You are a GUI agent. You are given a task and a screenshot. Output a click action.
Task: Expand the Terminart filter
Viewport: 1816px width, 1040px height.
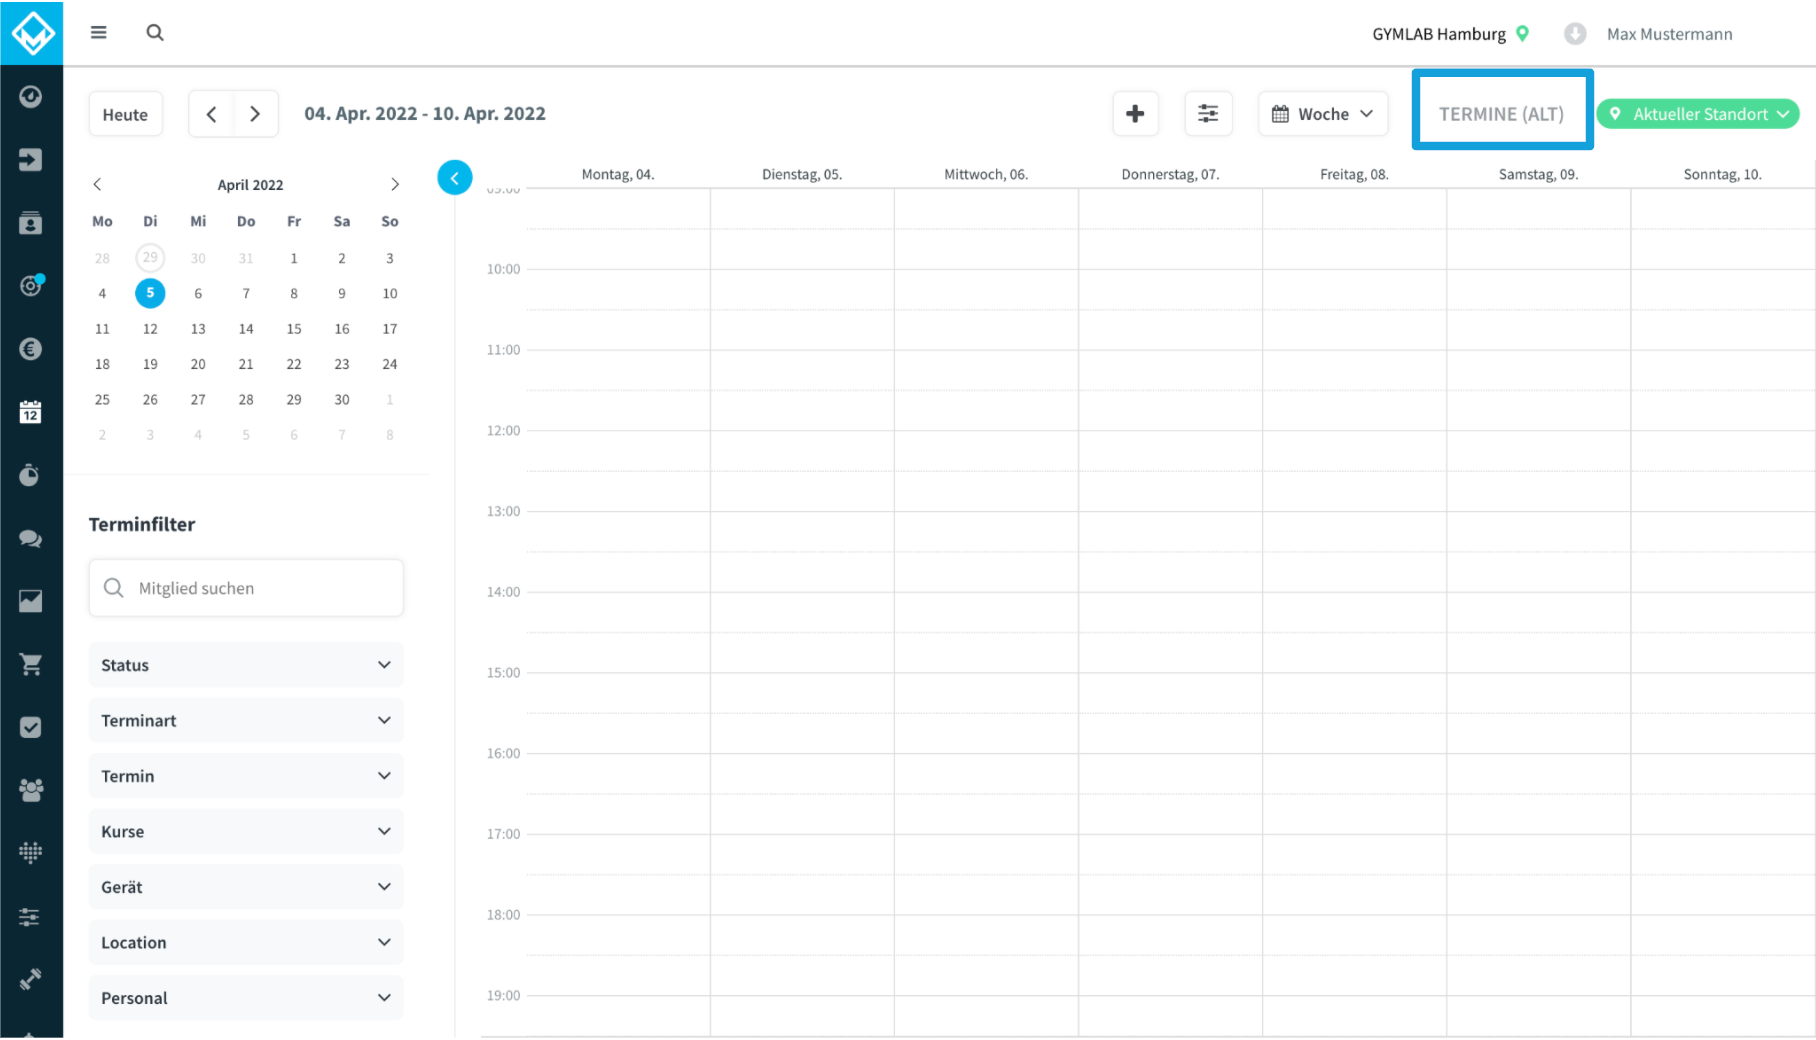pos(246,721)
